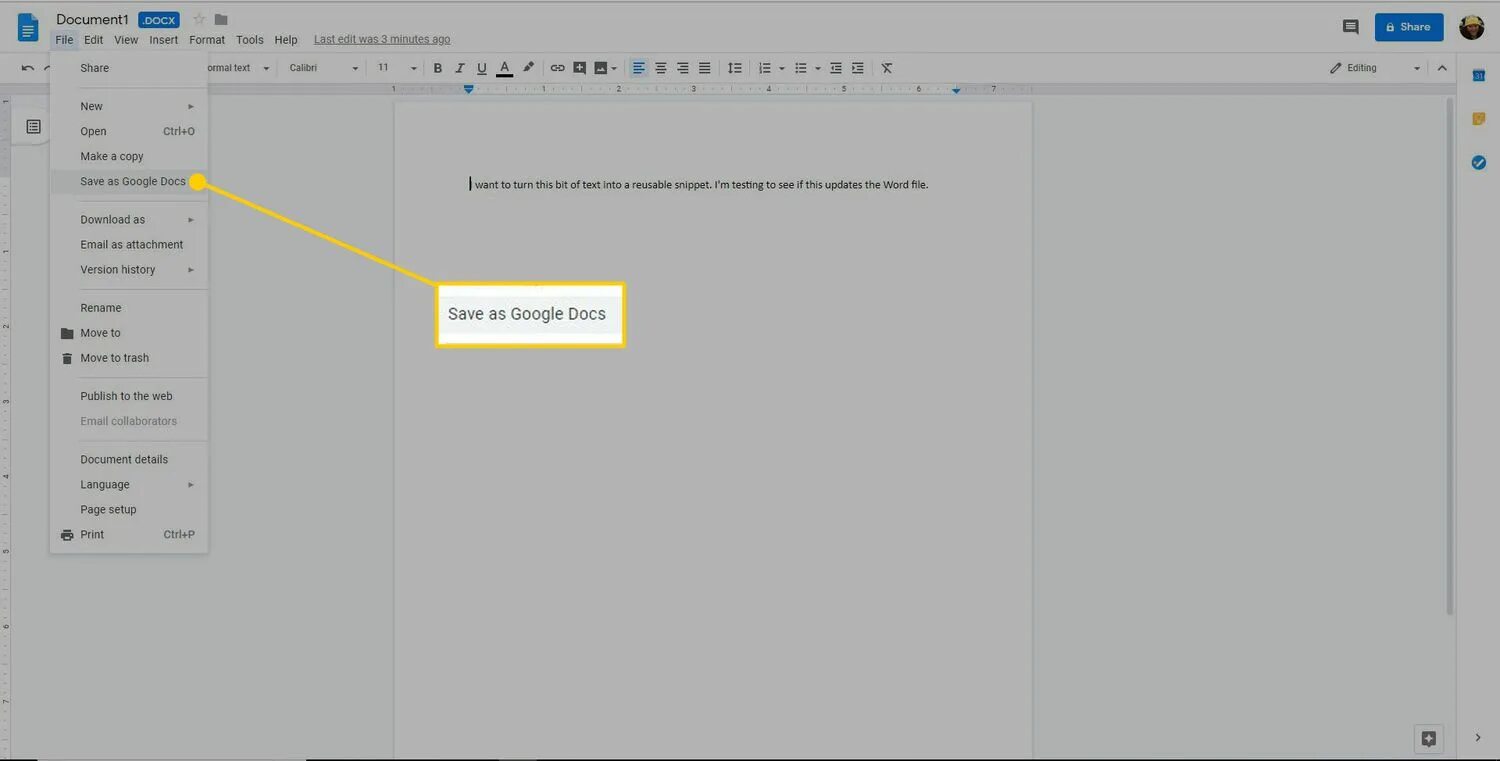Open the Google account avatar
The width and height of the screenshot is (1500, 761).
click(x=1472, y=27)
